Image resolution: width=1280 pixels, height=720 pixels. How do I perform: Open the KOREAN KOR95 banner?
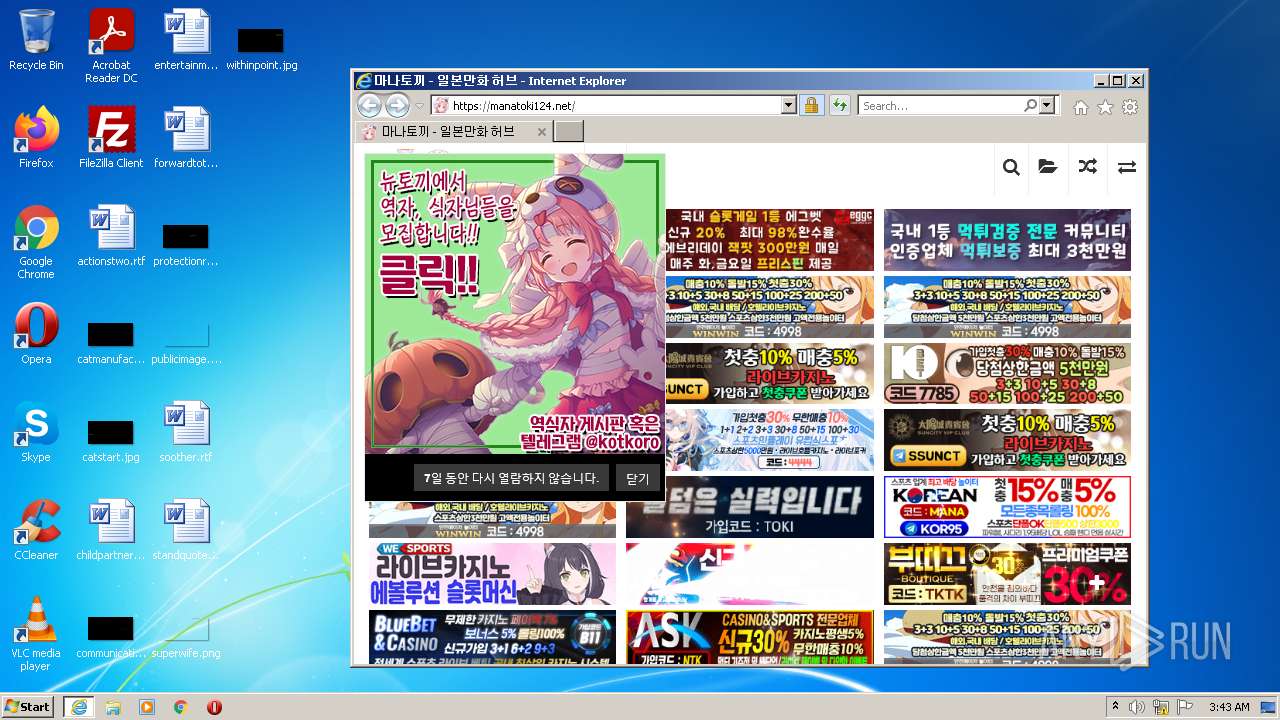tap(1007, 507)
